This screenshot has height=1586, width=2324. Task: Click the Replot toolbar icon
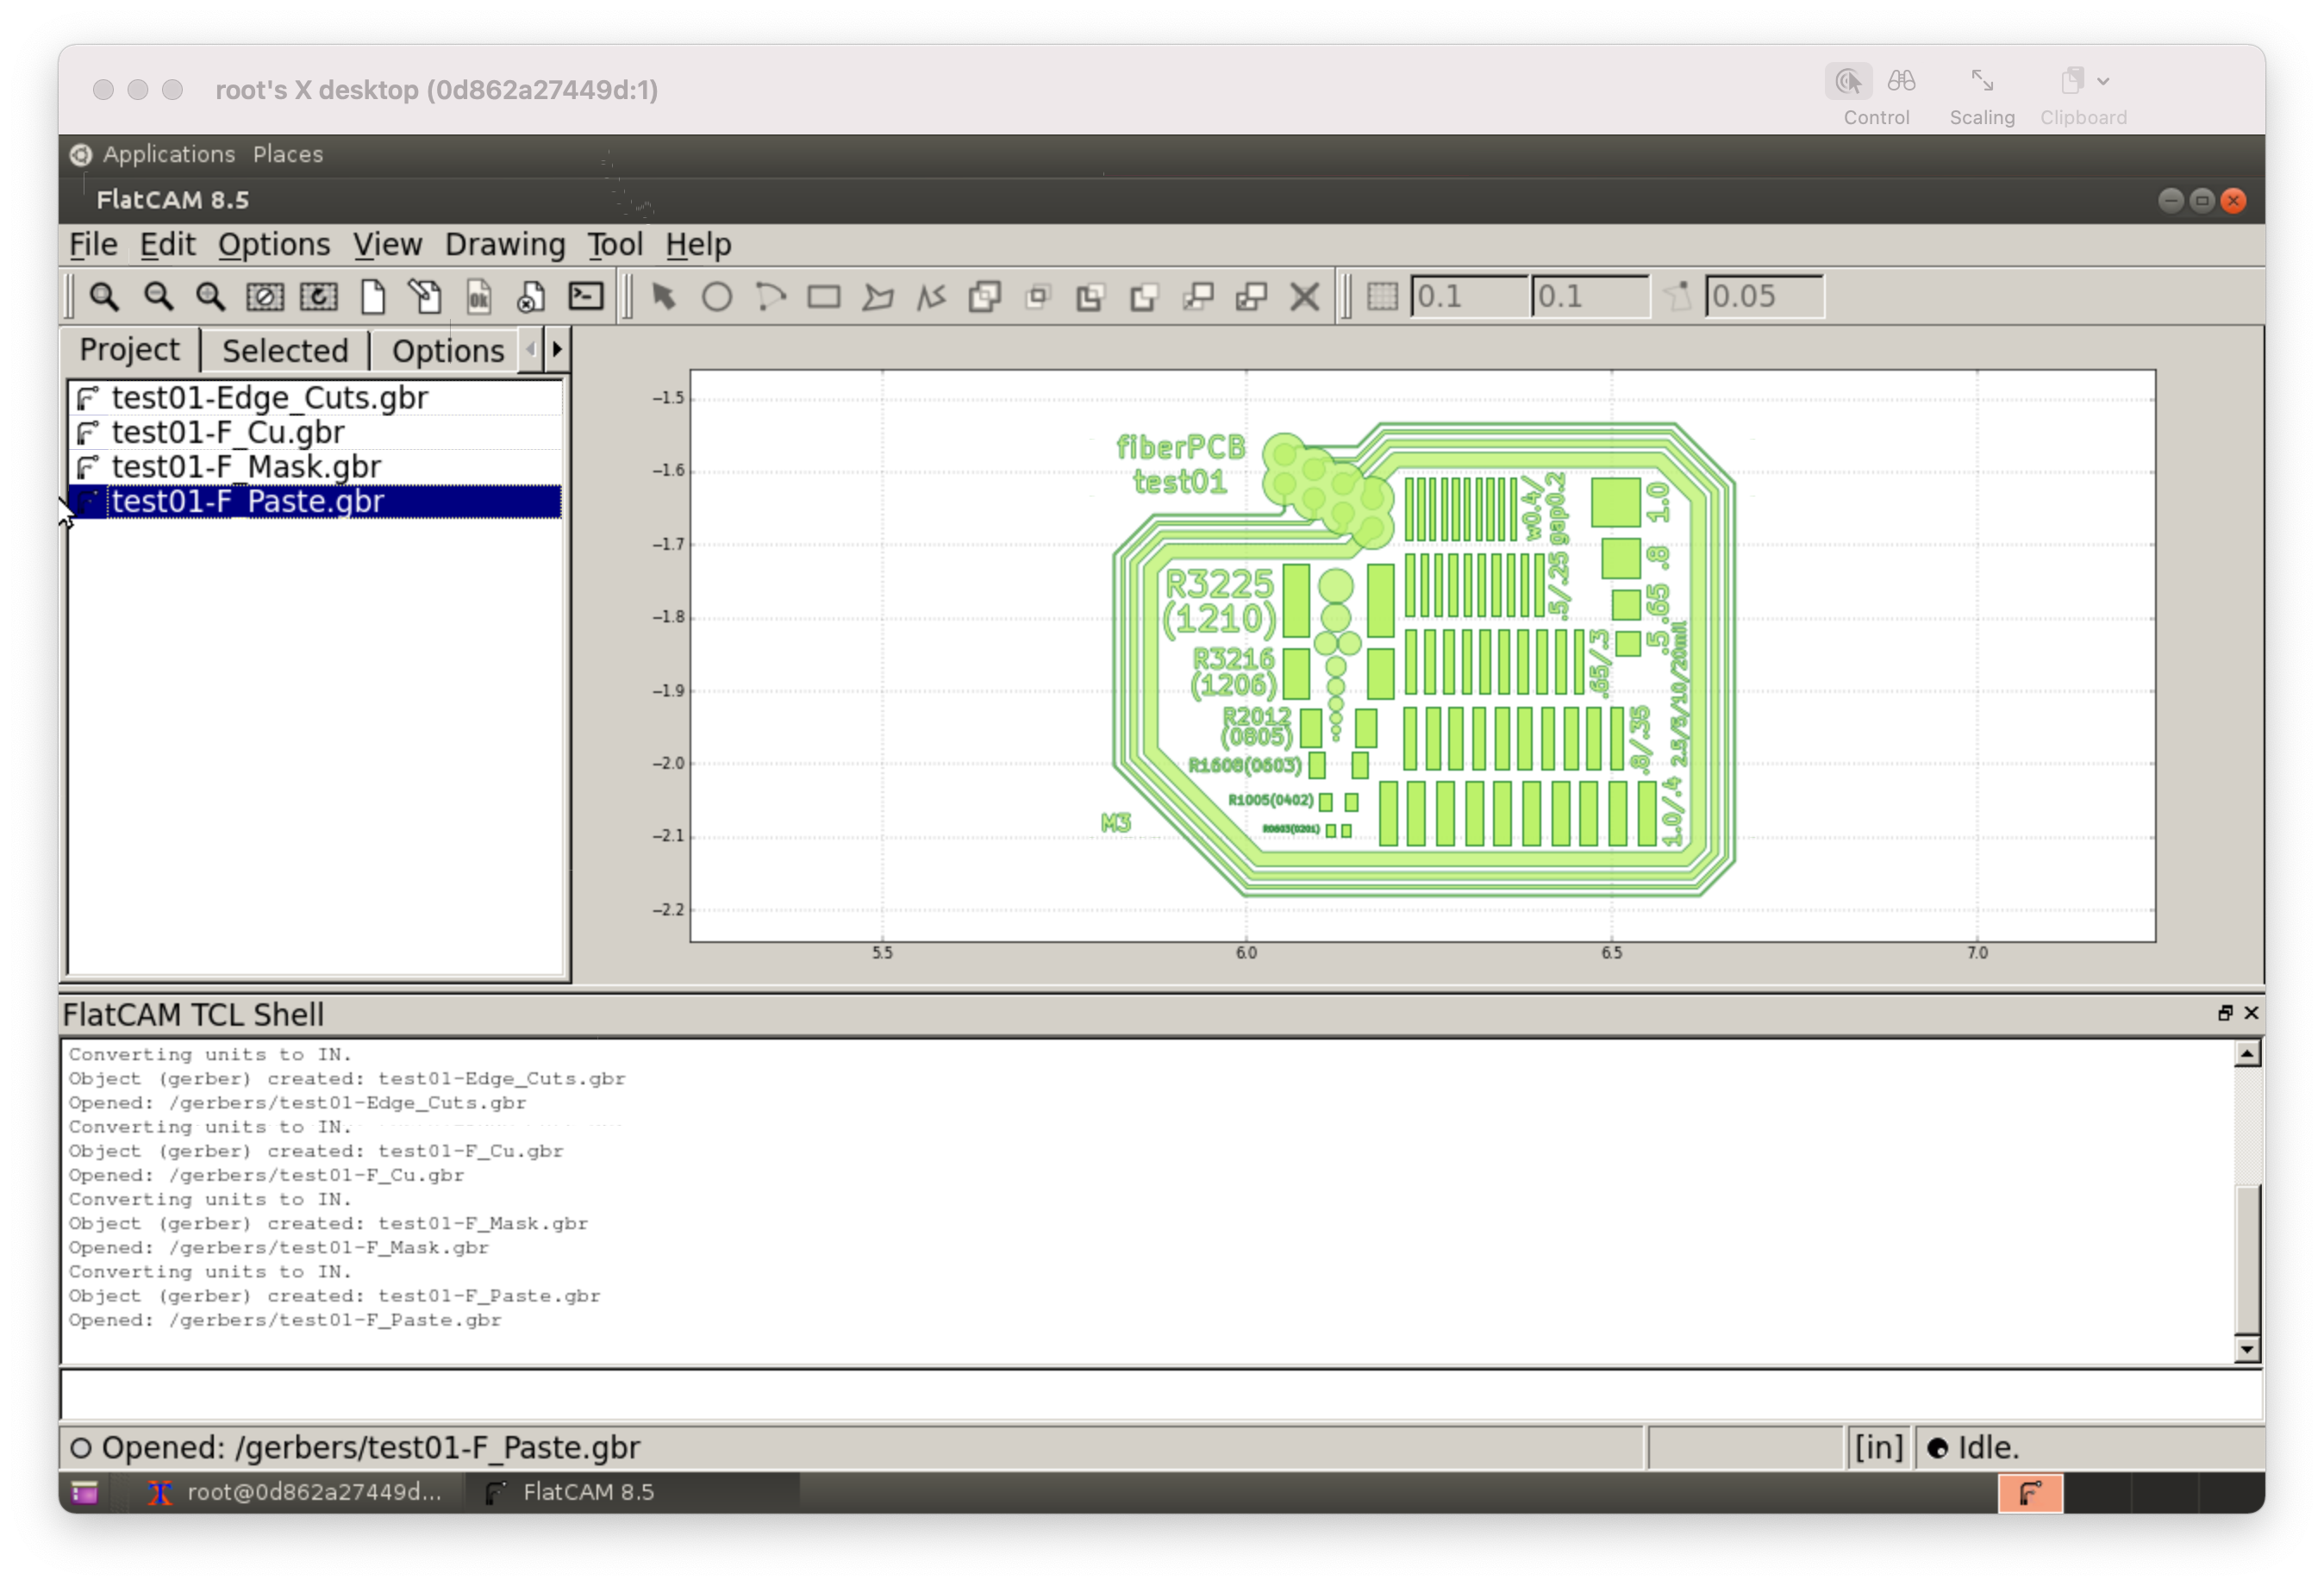[x=319, y=297]
